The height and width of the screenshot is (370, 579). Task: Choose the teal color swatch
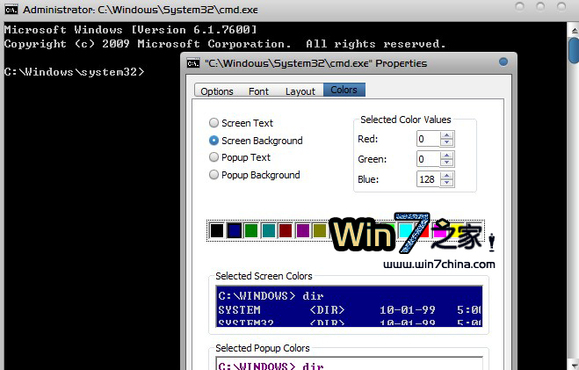[268, 230]
